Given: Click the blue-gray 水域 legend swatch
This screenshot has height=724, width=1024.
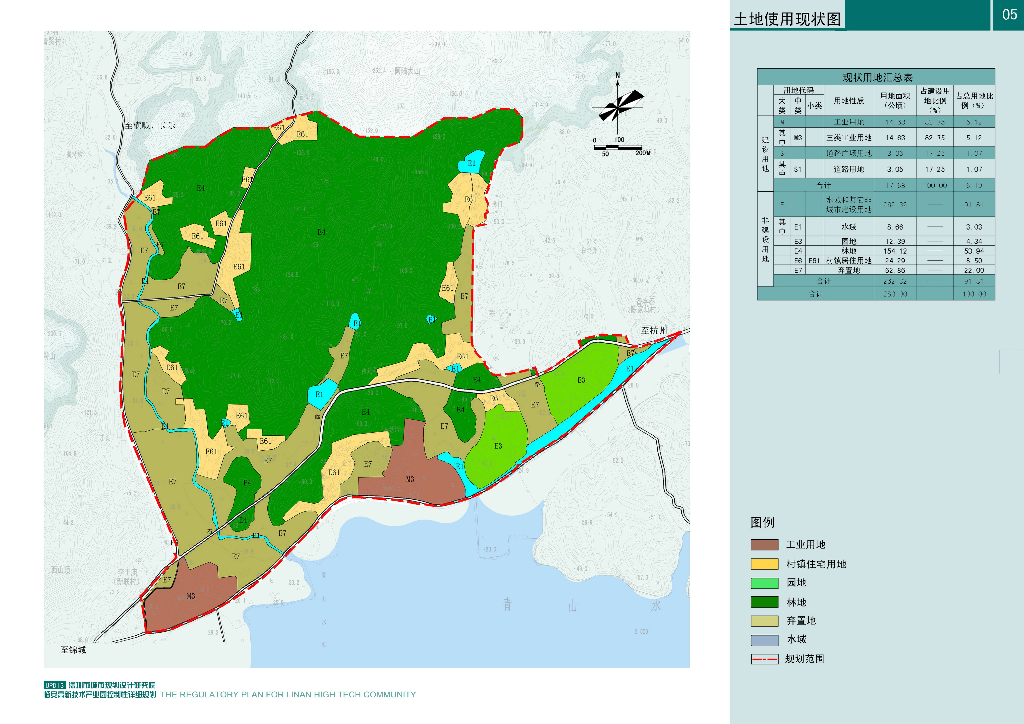Looking at the screenshot, I should tap(765, 640).
